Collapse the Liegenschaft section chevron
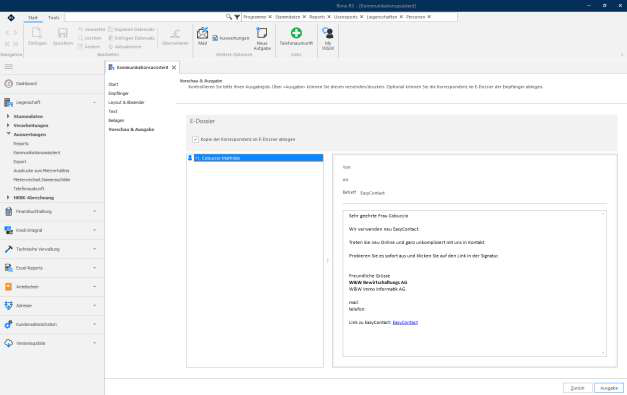 click(x=94, y=102)
